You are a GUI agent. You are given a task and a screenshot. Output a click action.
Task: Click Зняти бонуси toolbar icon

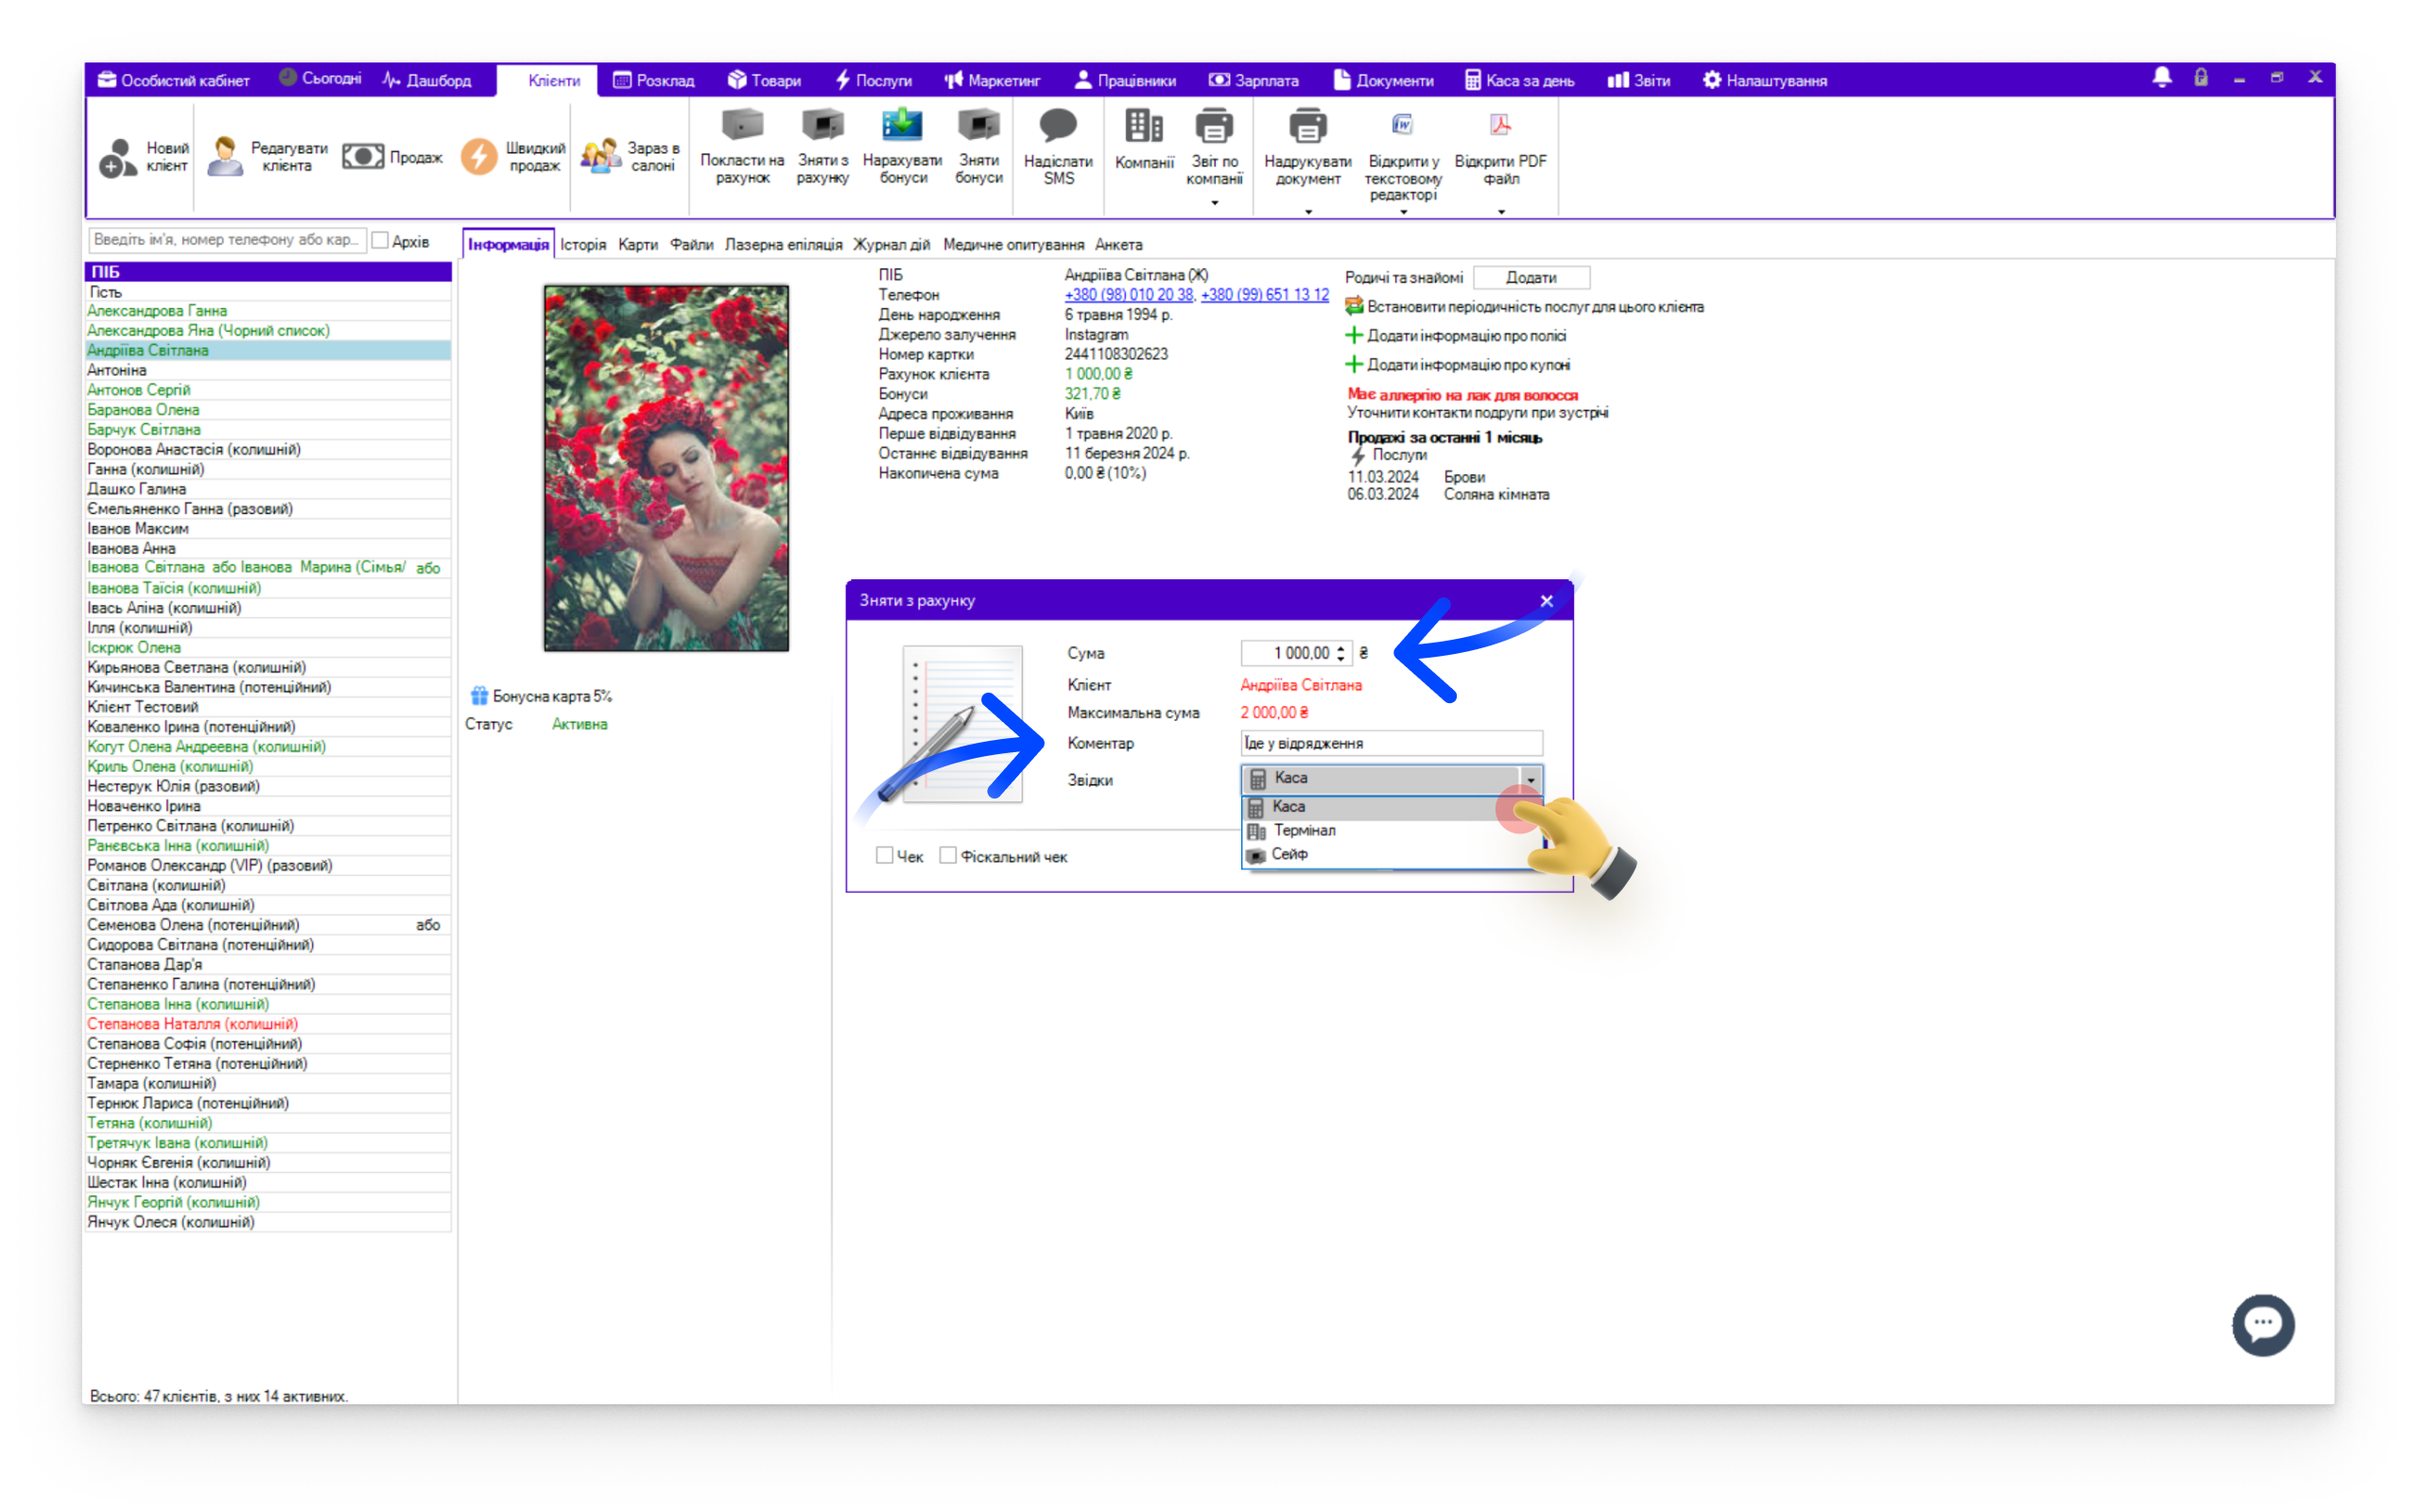pyautogui.click(x=978, y=125)
